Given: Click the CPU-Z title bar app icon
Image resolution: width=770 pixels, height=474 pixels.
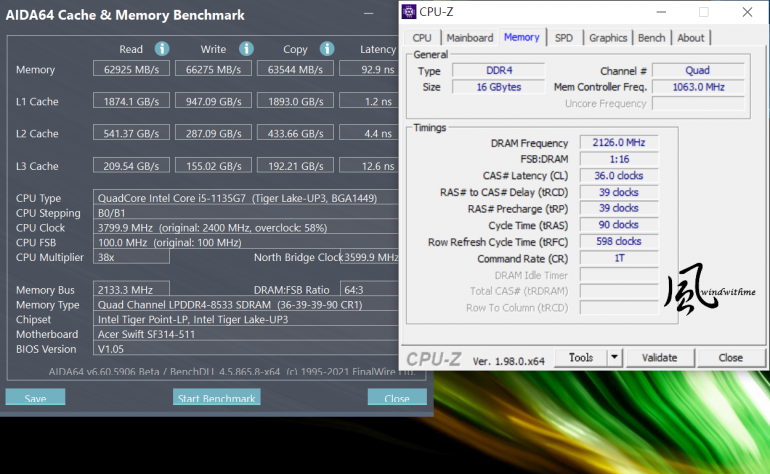Looking at the screenshot, I should [410, 12].
